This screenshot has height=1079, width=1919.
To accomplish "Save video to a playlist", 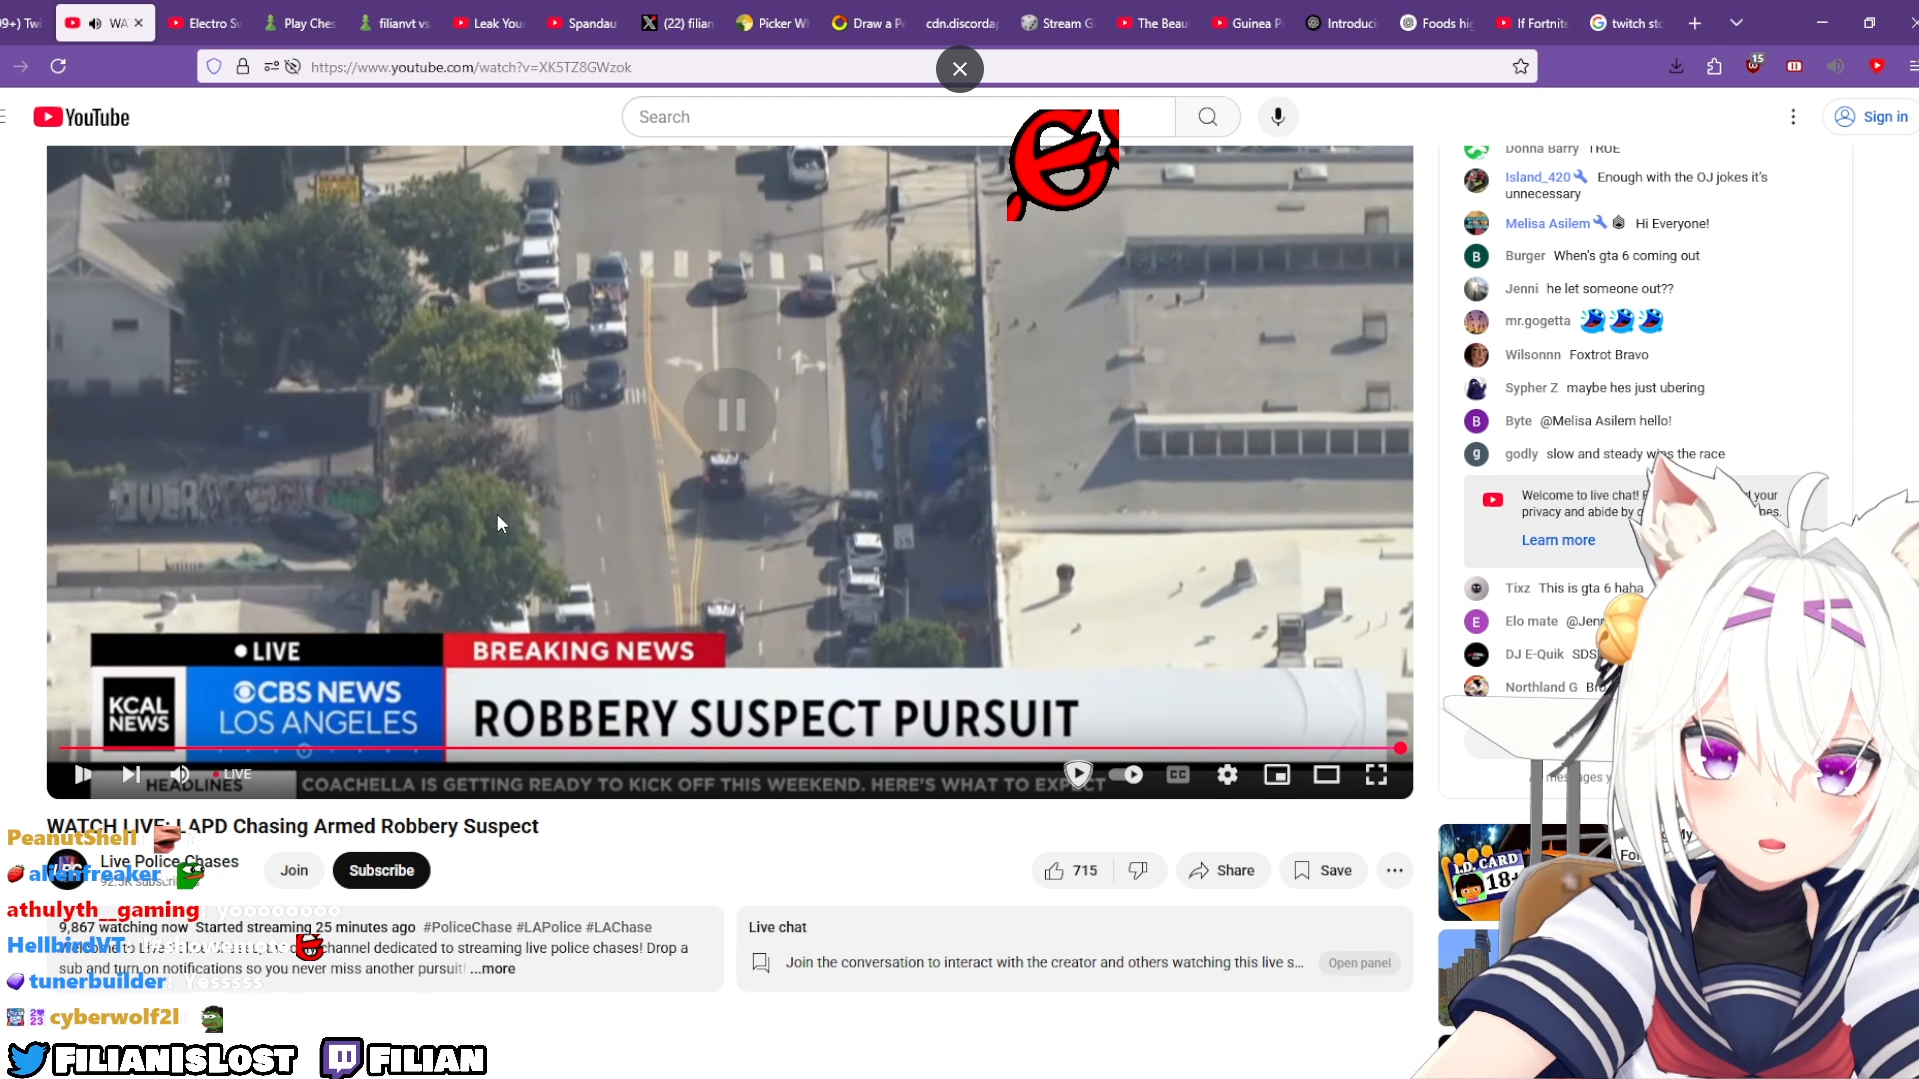I will (x=1322, y=870).
